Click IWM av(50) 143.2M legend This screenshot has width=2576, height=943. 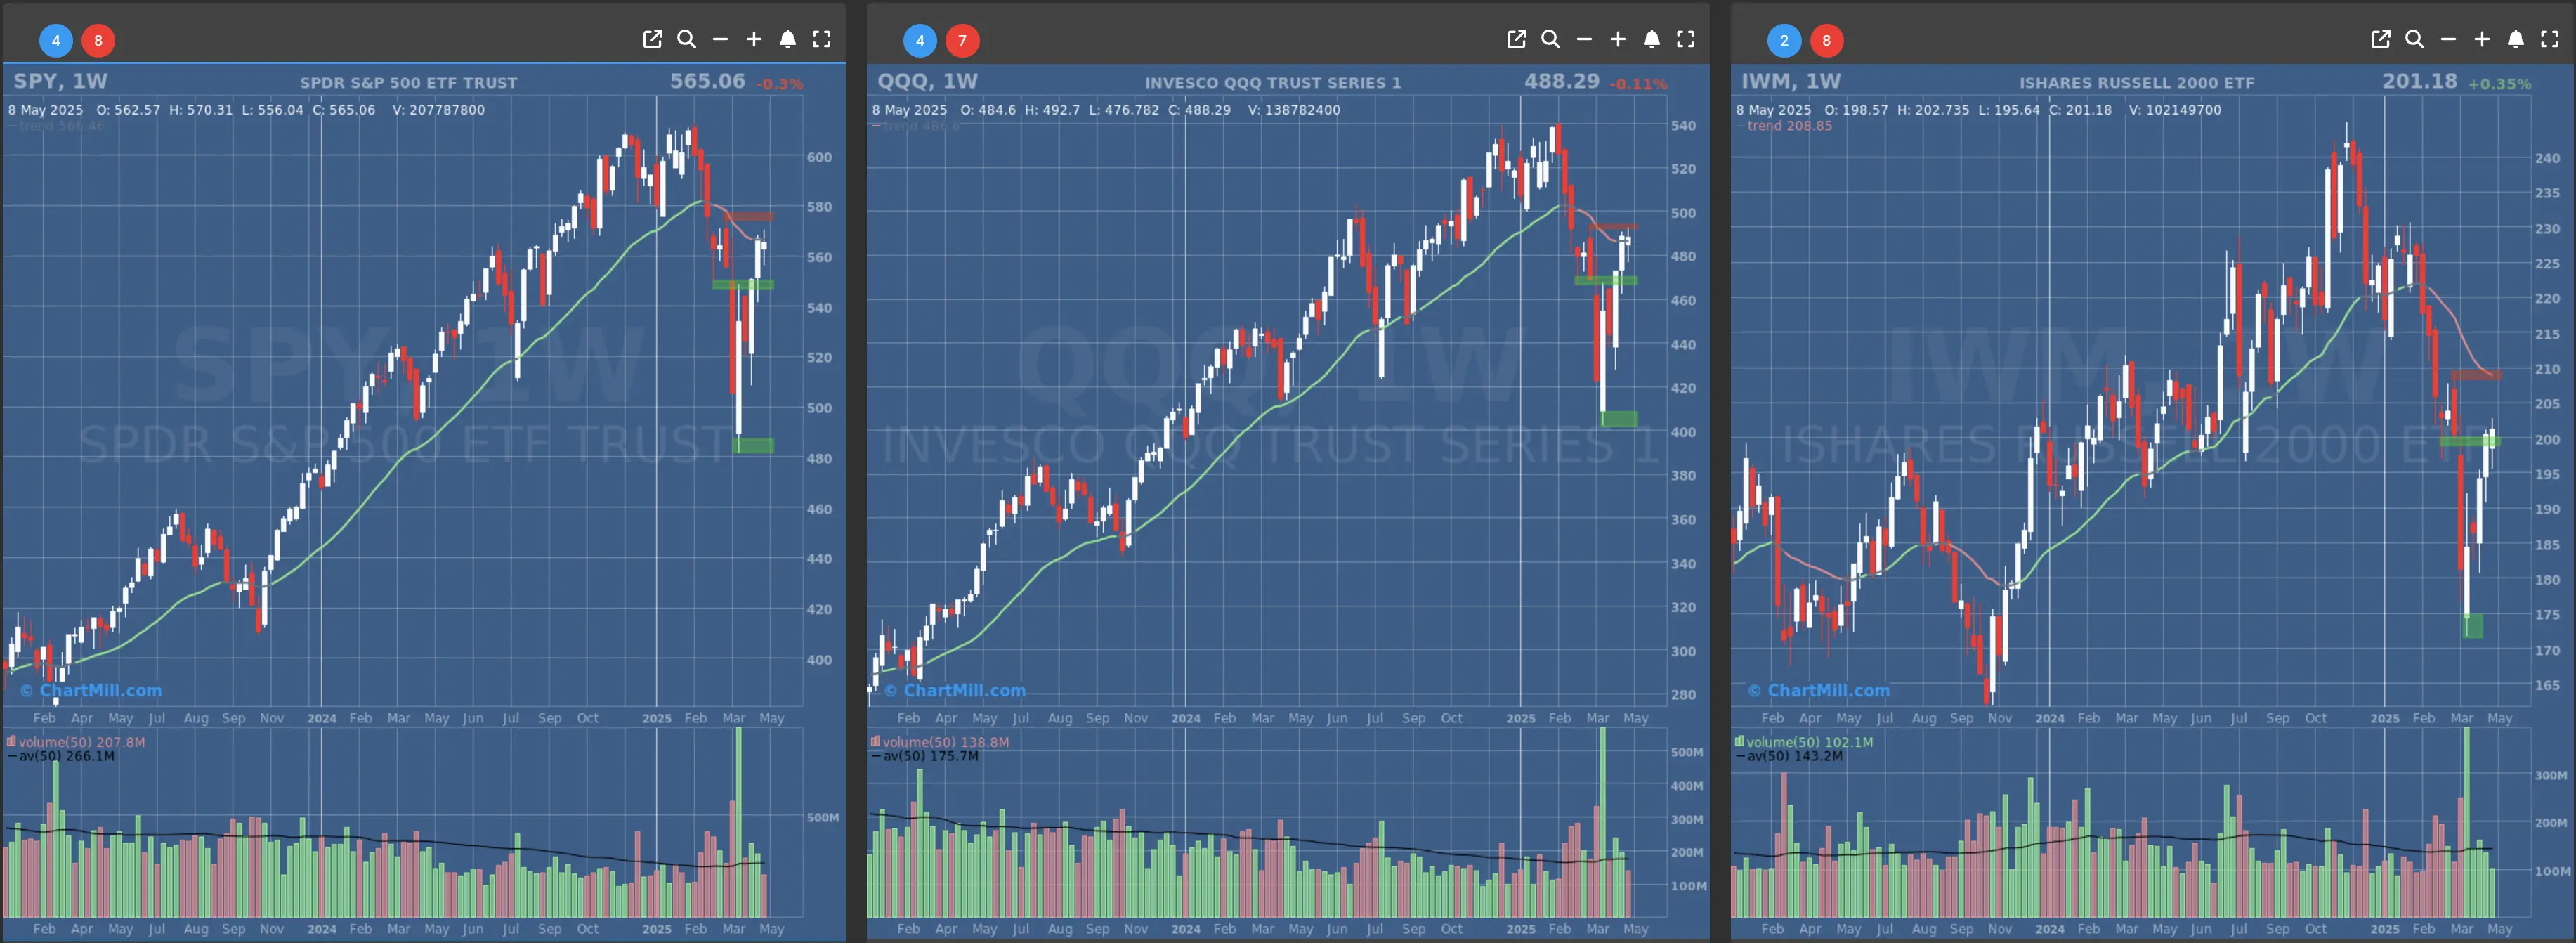(x=1789, y=756)
